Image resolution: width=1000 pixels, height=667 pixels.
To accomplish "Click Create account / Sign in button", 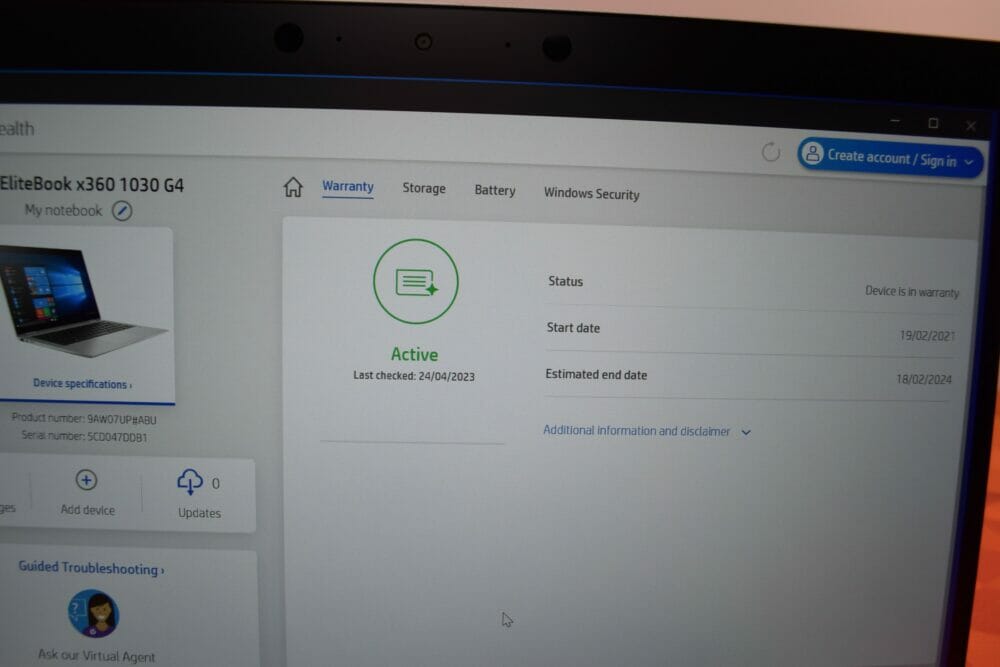I will pos(890,158).
